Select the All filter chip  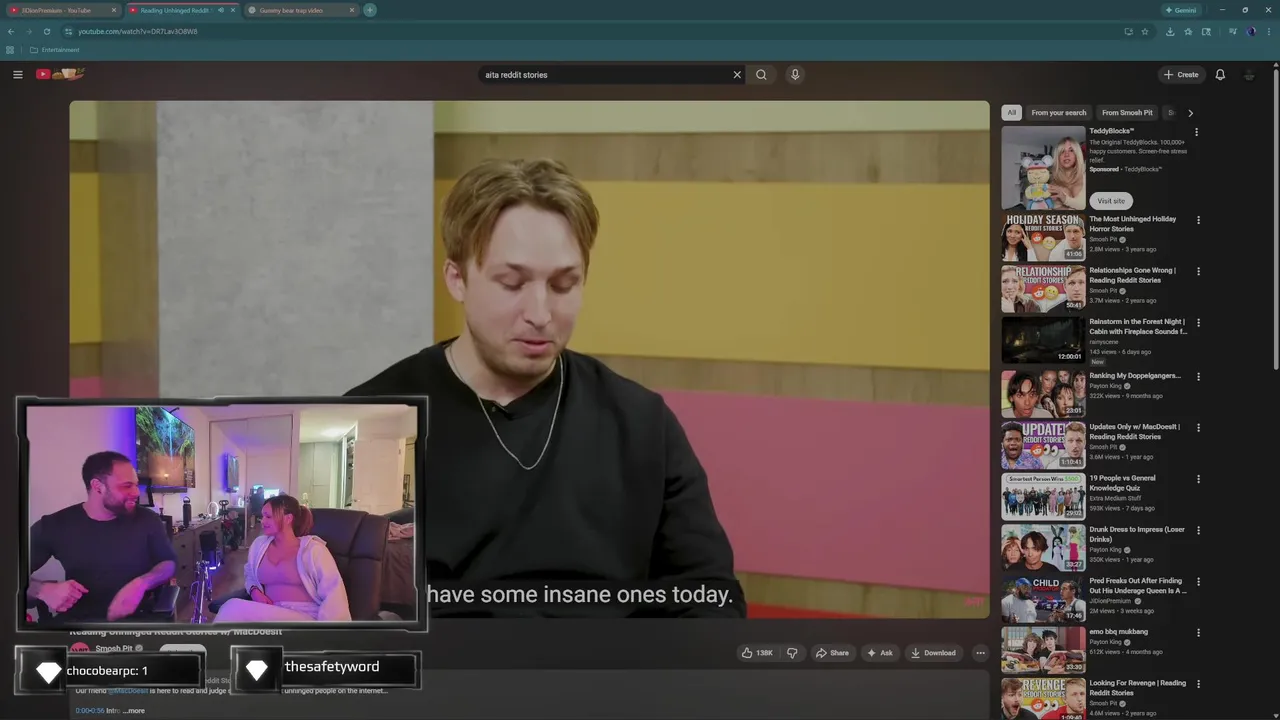1011,113
